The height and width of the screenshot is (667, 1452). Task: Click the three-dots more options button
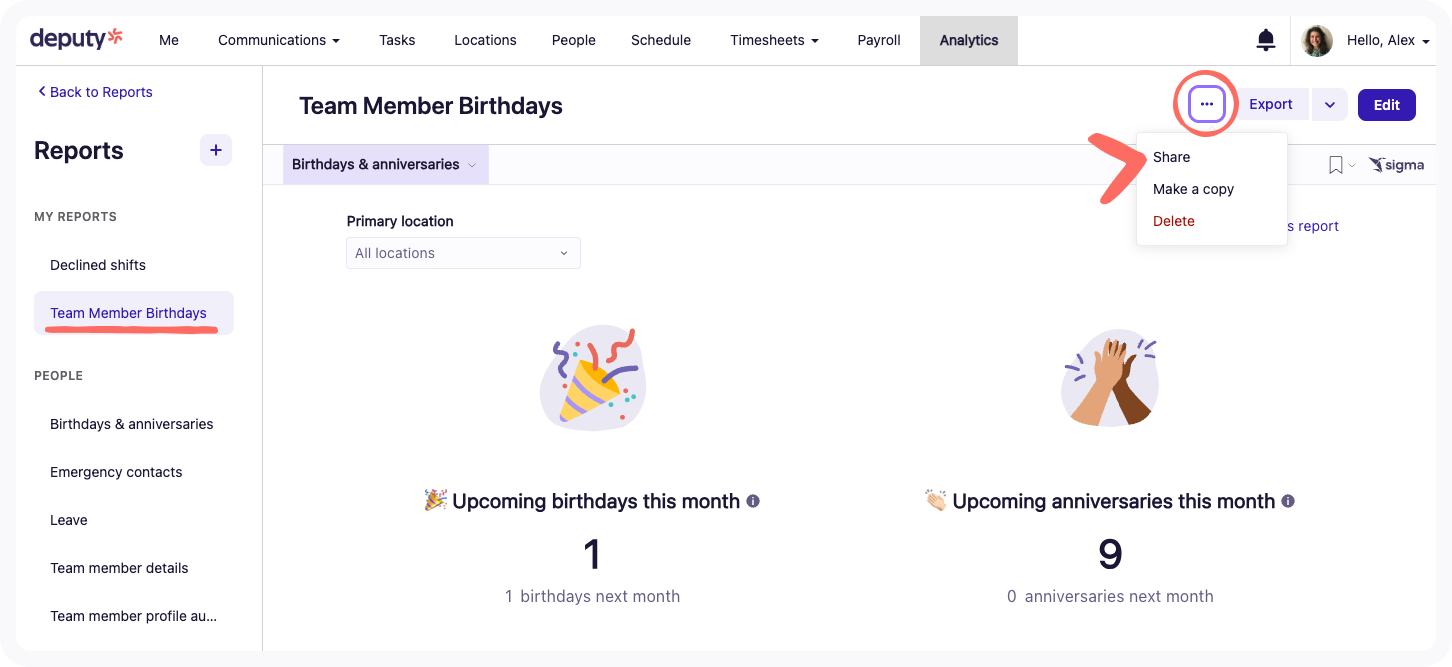tap(1207, 104)
